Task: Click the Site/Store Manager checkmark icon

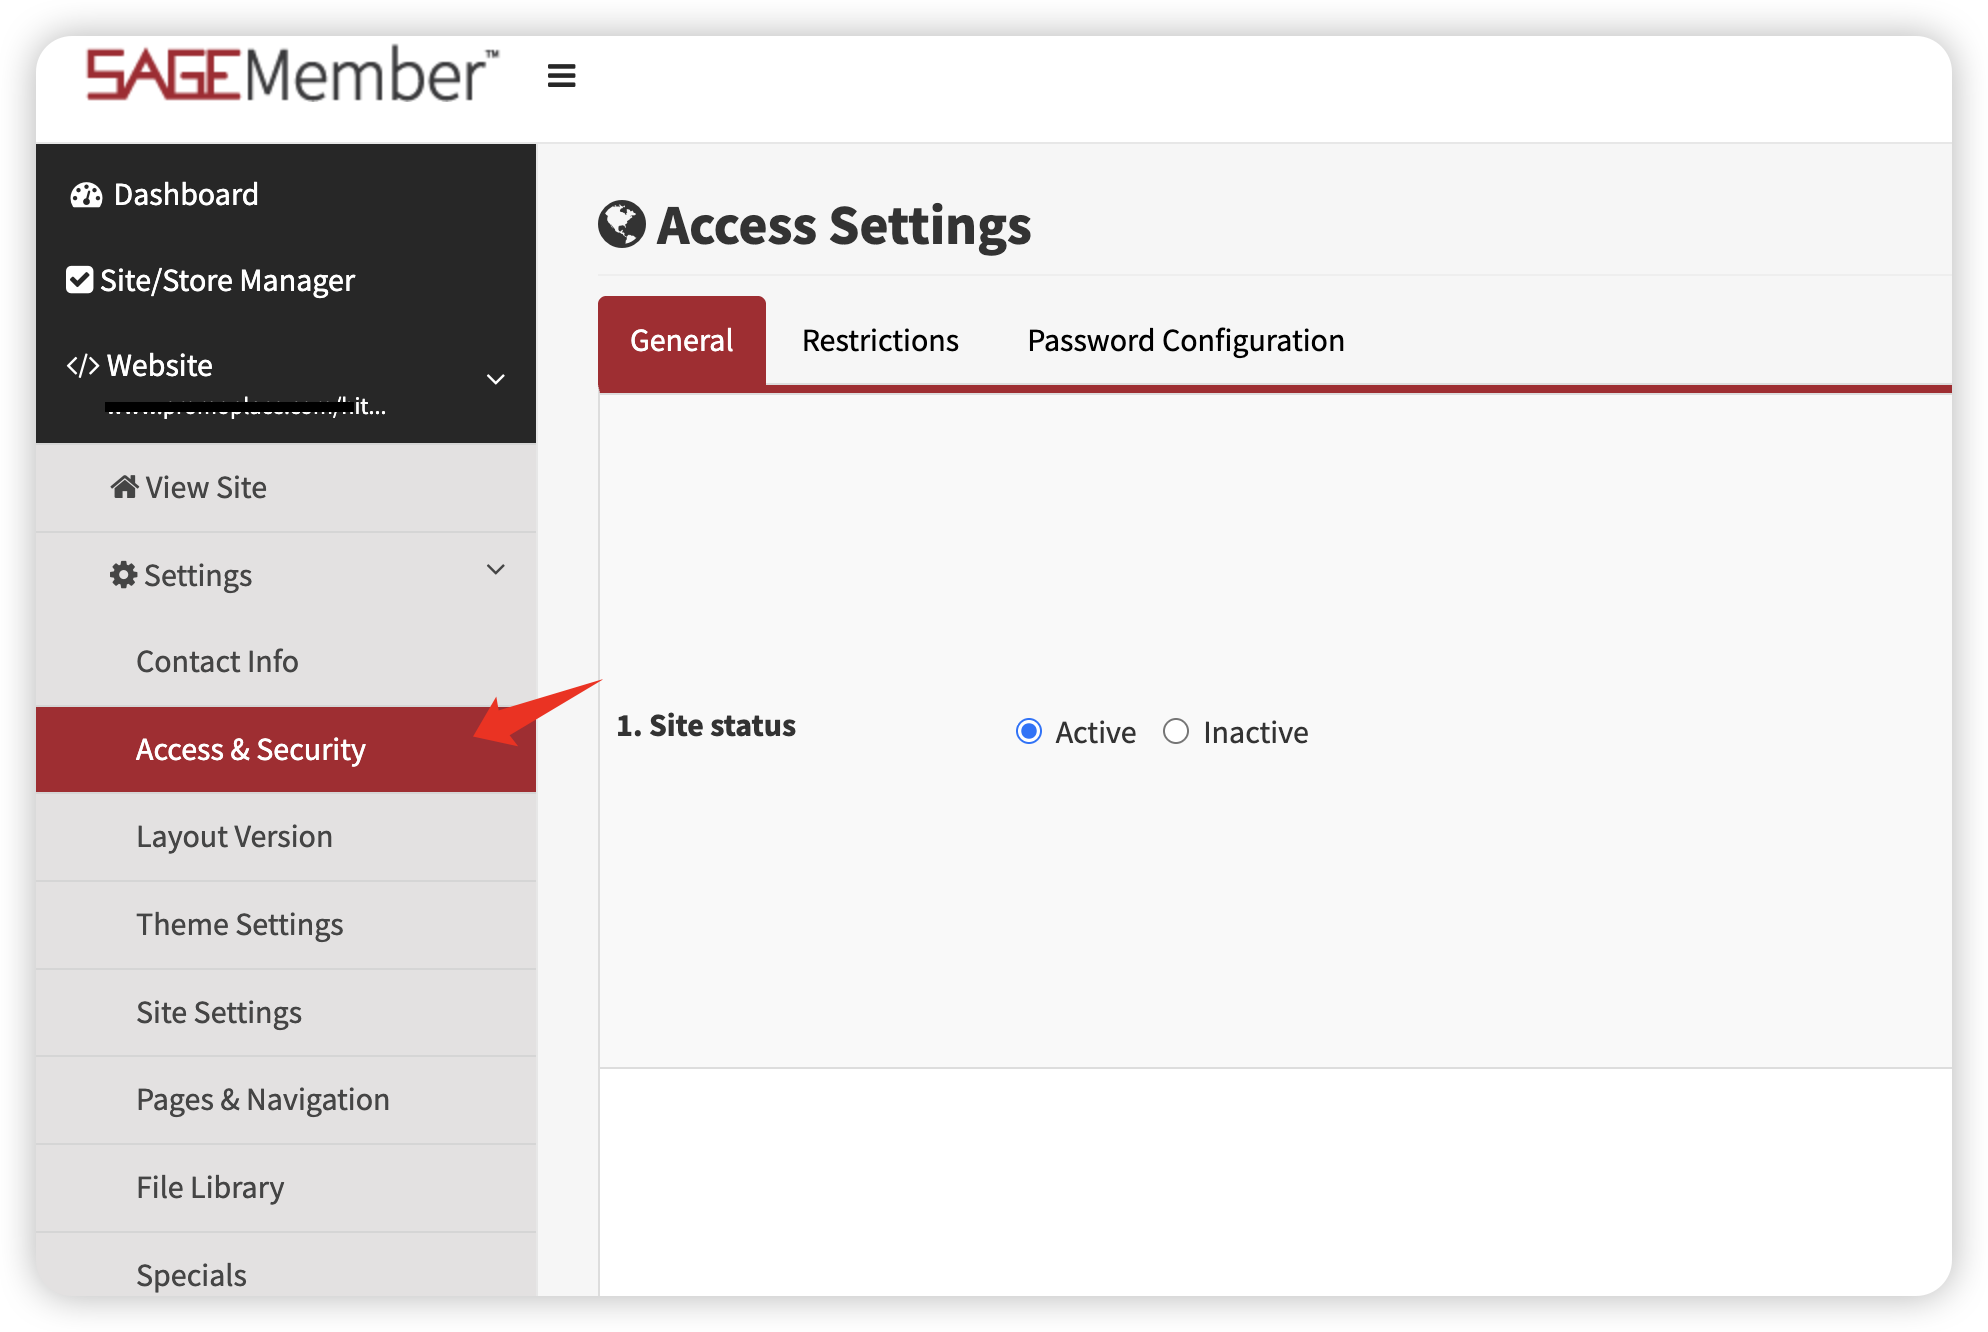Action: [x=80, y=280]
